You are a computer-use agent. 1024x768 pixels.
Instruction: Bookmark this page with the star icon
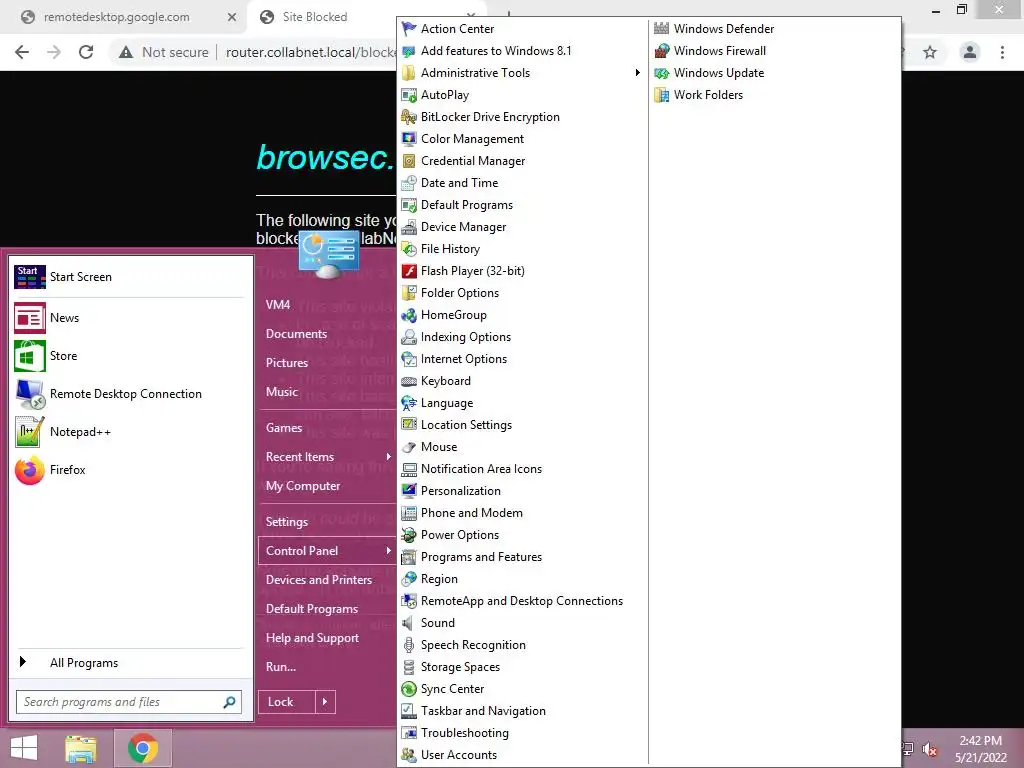point(930,52)
